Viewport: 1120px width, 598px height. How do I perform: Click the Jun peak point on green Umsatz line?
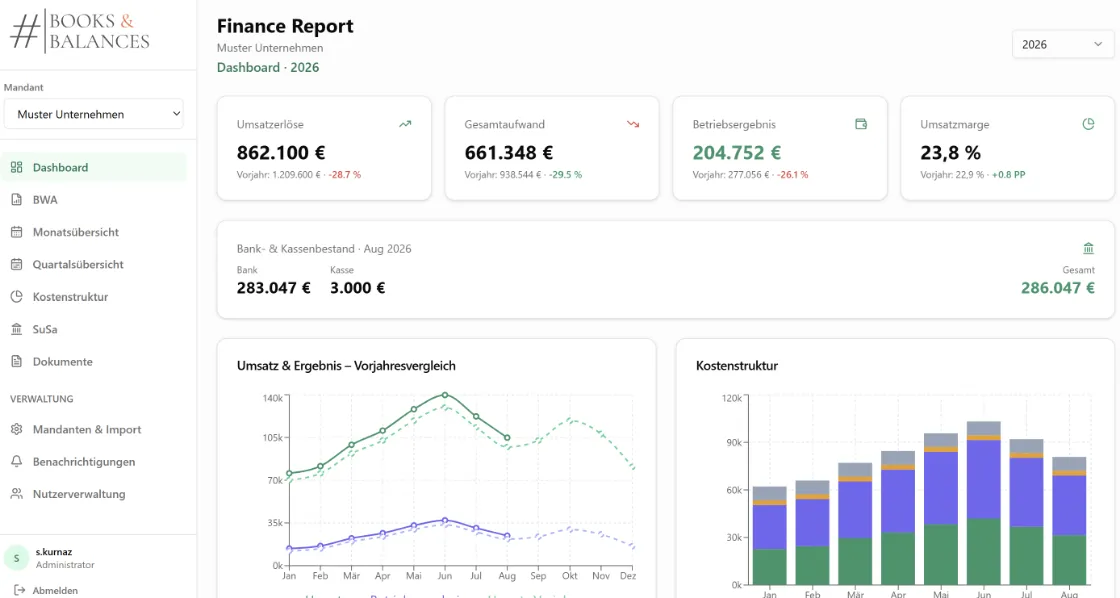445,394
